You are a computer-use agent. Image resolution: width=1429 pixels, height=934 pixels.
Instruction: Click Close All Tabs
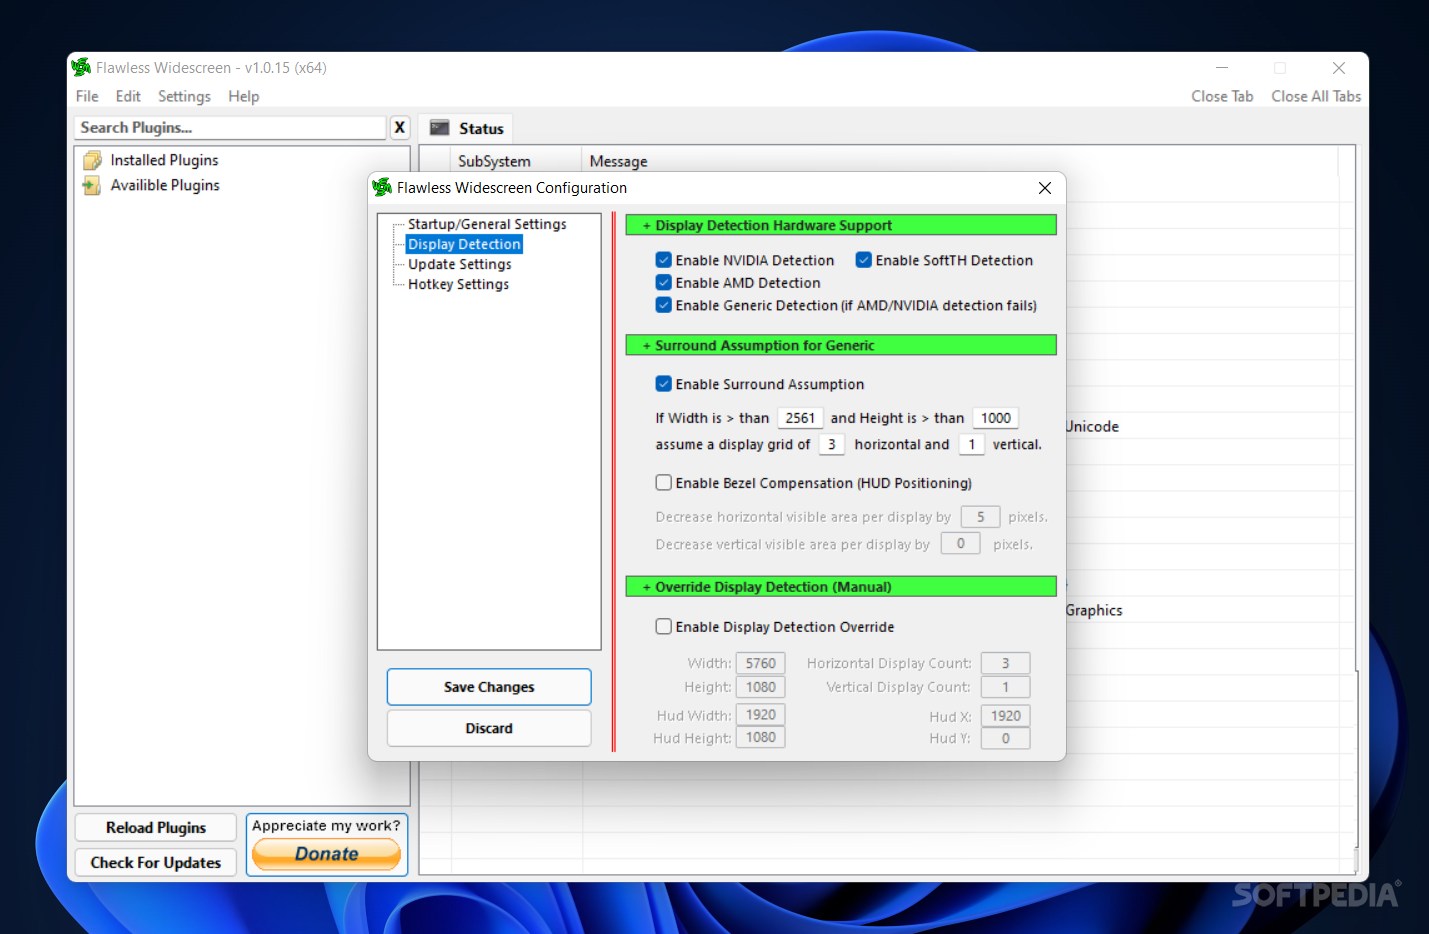click(1316, 96)
